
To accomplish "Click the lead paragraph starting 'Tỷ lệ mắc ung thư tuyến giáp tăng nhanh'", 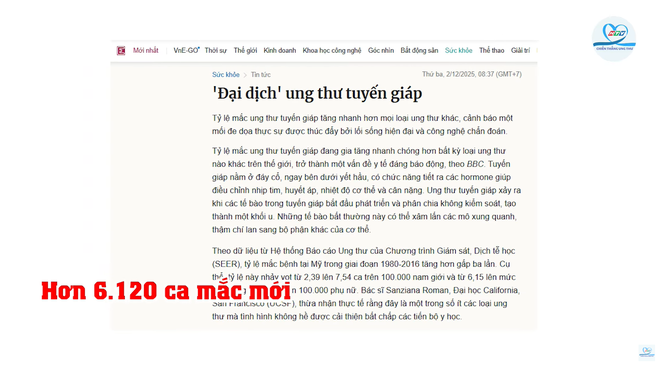I will point(362,125).
